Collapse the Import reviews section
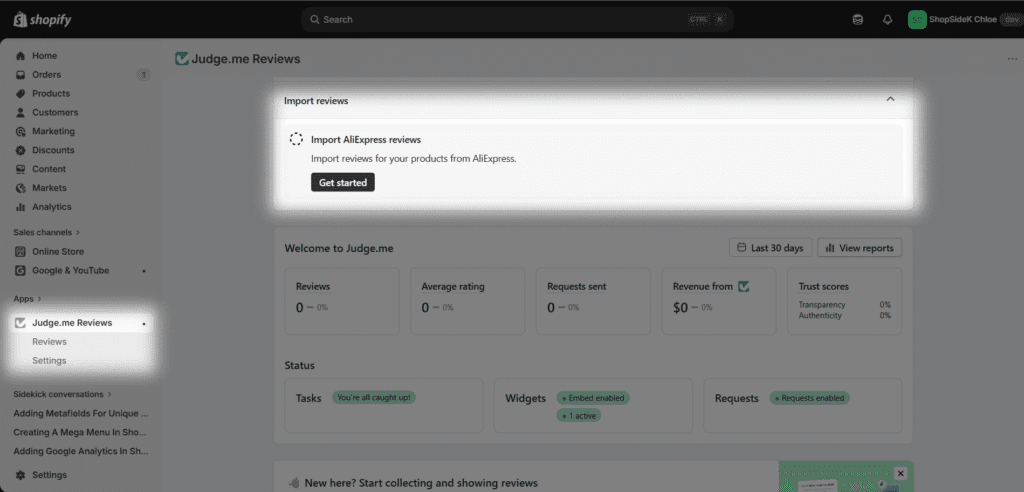Viewport: 1024px width, 492px height. (890, 100)
